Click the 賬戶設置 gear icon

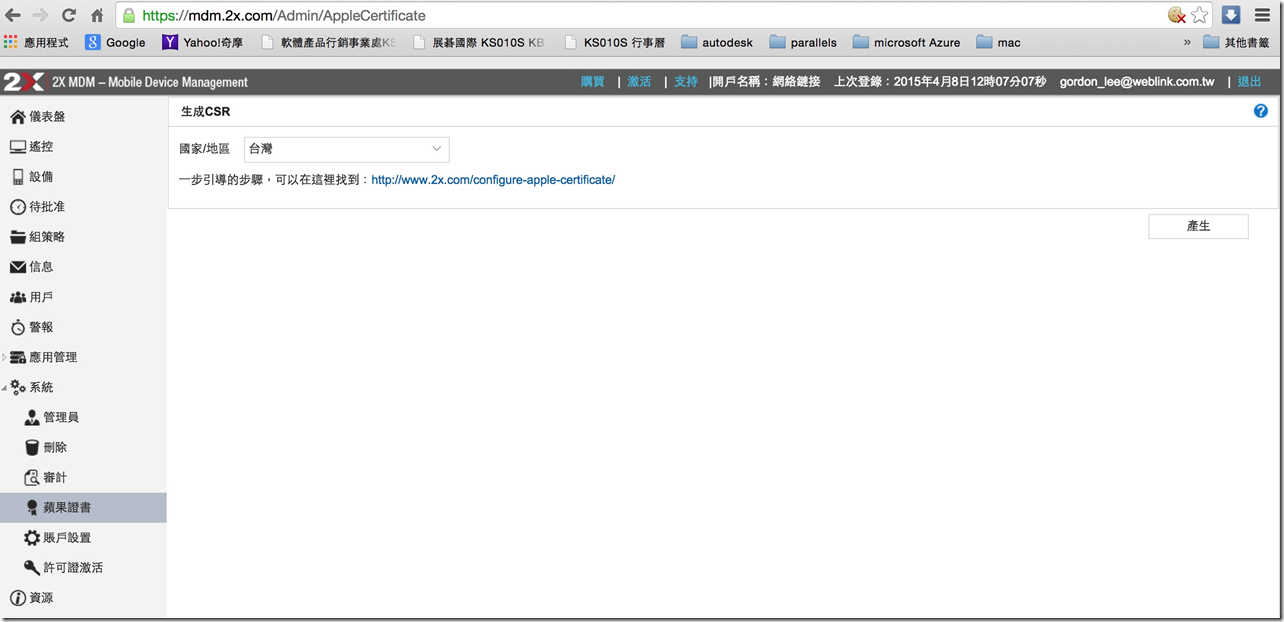(x=32, y=538)
